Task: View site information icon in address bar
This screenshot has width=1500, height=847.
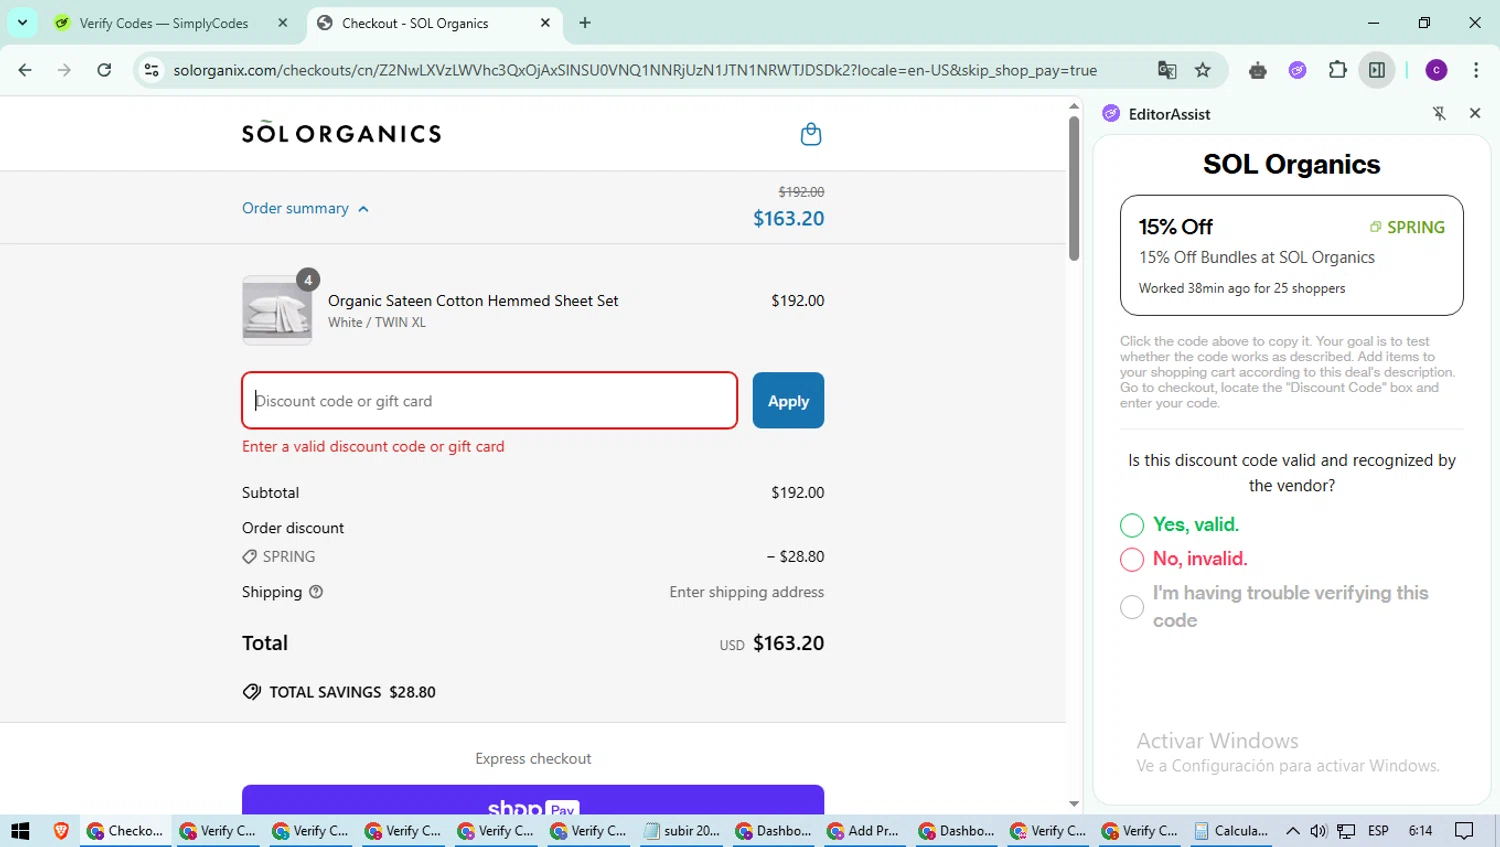Action: coord(151,70)
